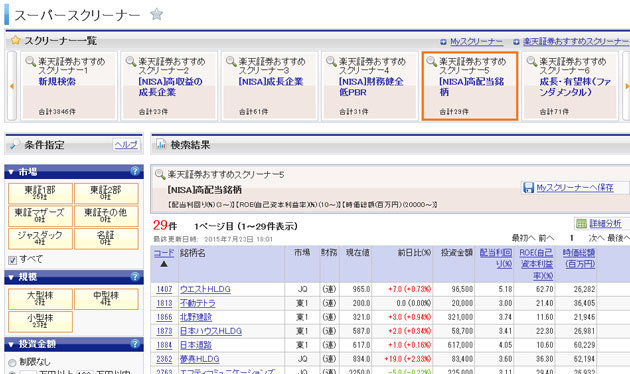
Task: Click magnifier icon on スクリーナー6 card
Action: [532, 61]
